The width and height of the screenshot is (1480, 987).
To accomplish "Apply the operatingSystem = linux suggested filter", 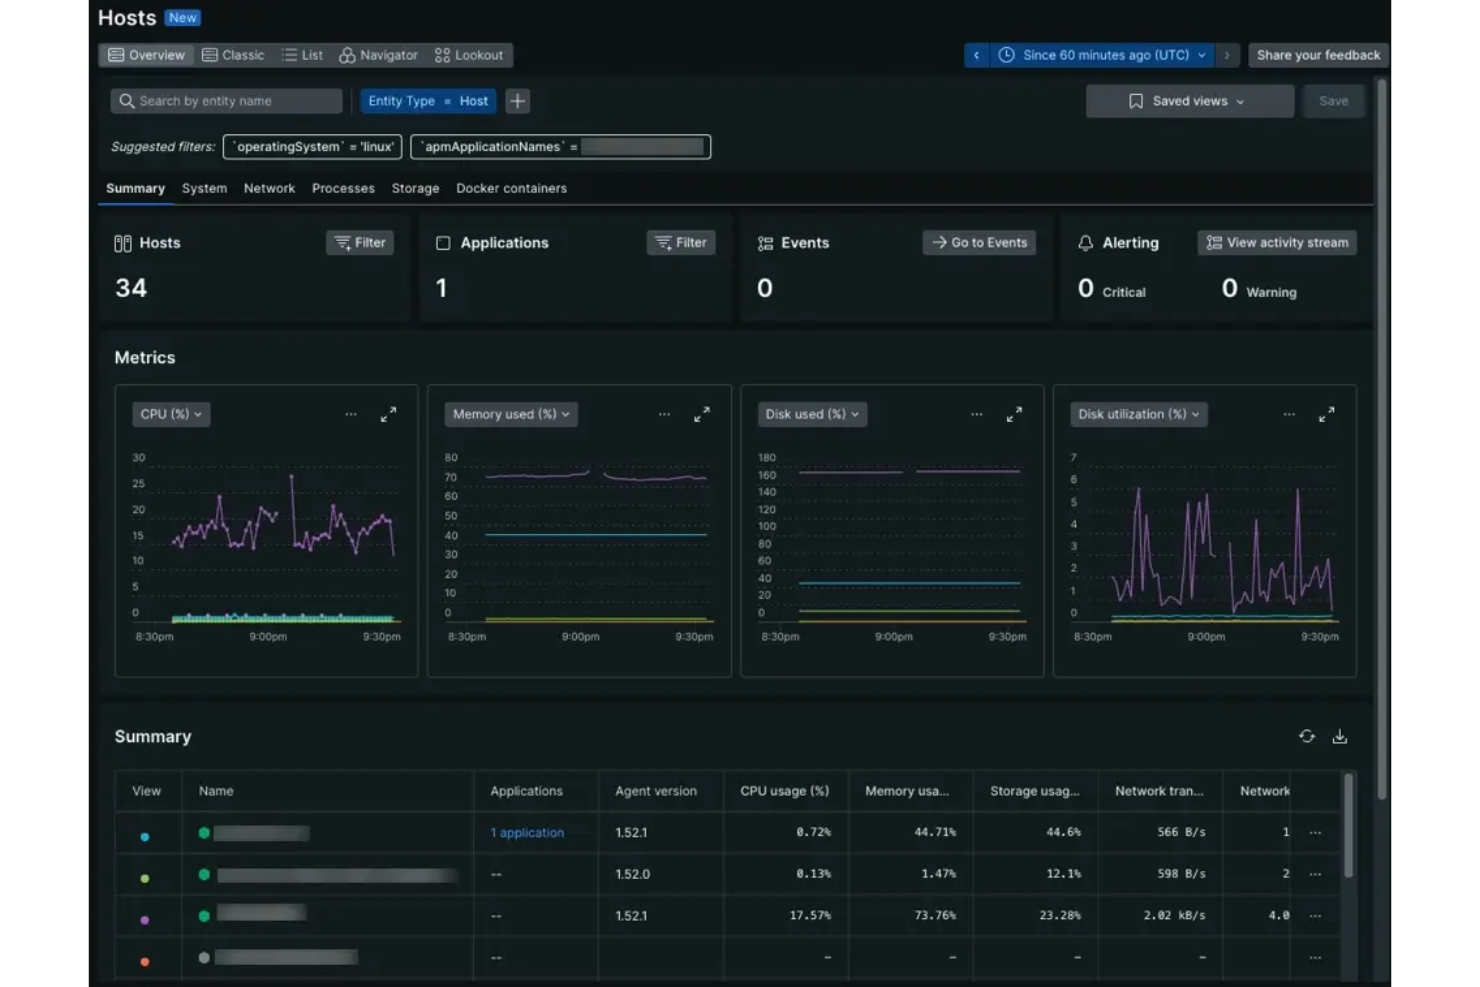I will pos(311,146).
